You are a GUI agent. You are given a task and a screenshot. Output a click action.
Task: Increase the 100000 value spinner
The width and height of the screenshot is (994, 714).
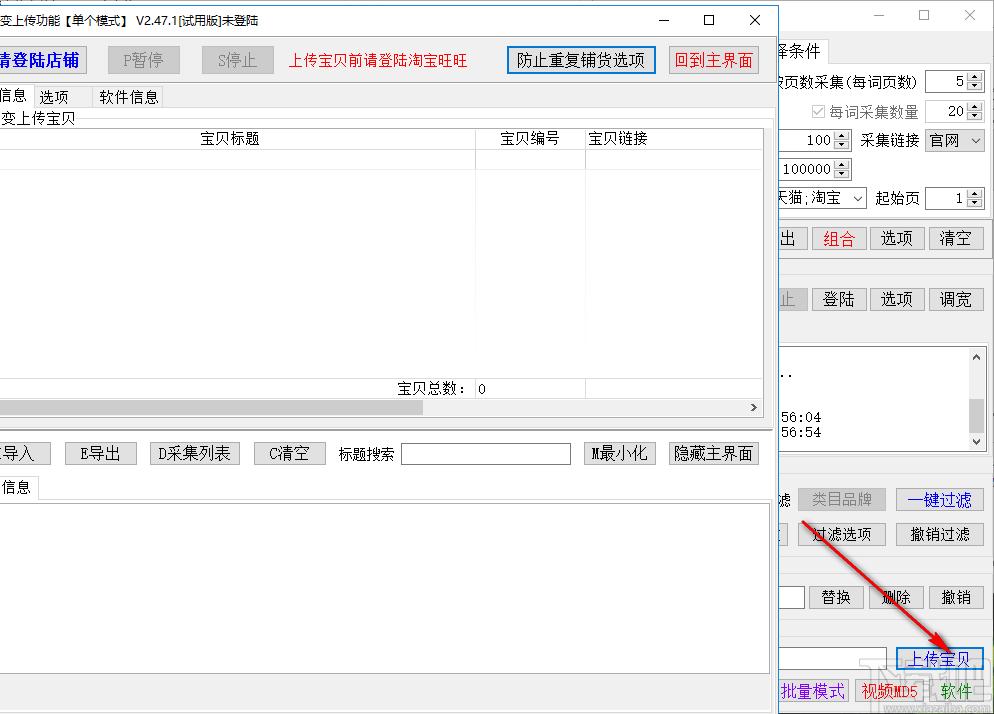842,164
